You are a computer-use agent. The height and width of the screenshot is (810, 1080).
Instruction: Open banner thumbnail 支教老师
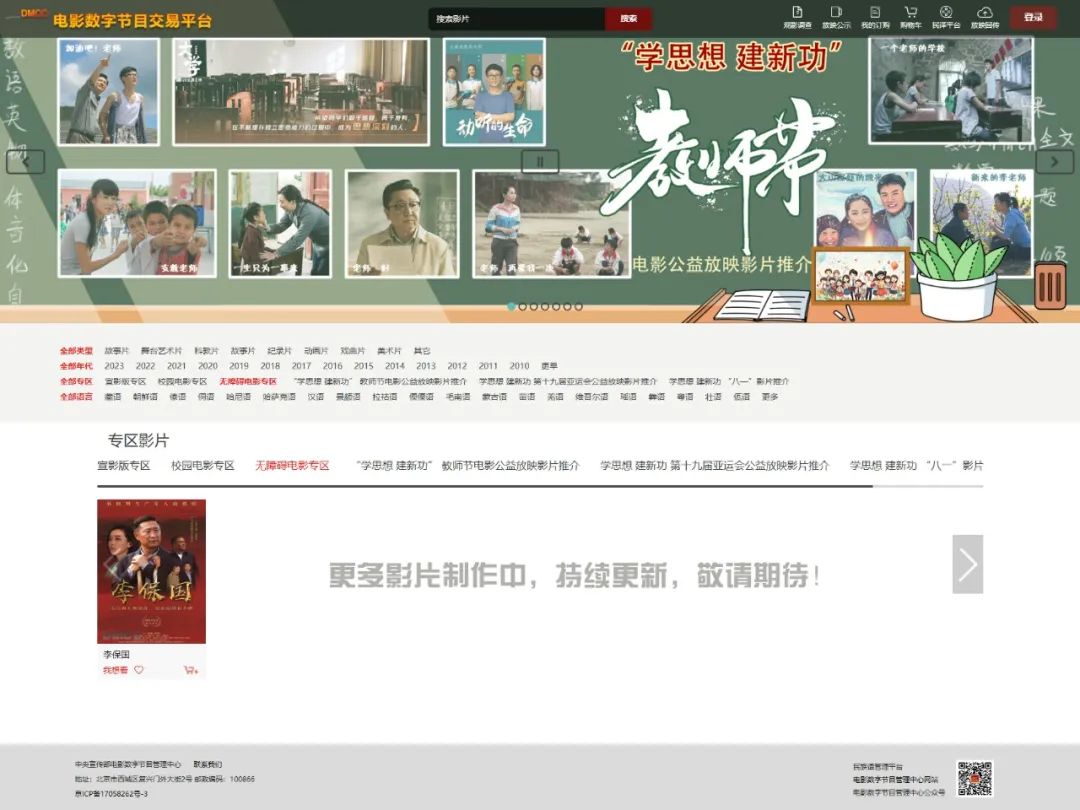137,223
